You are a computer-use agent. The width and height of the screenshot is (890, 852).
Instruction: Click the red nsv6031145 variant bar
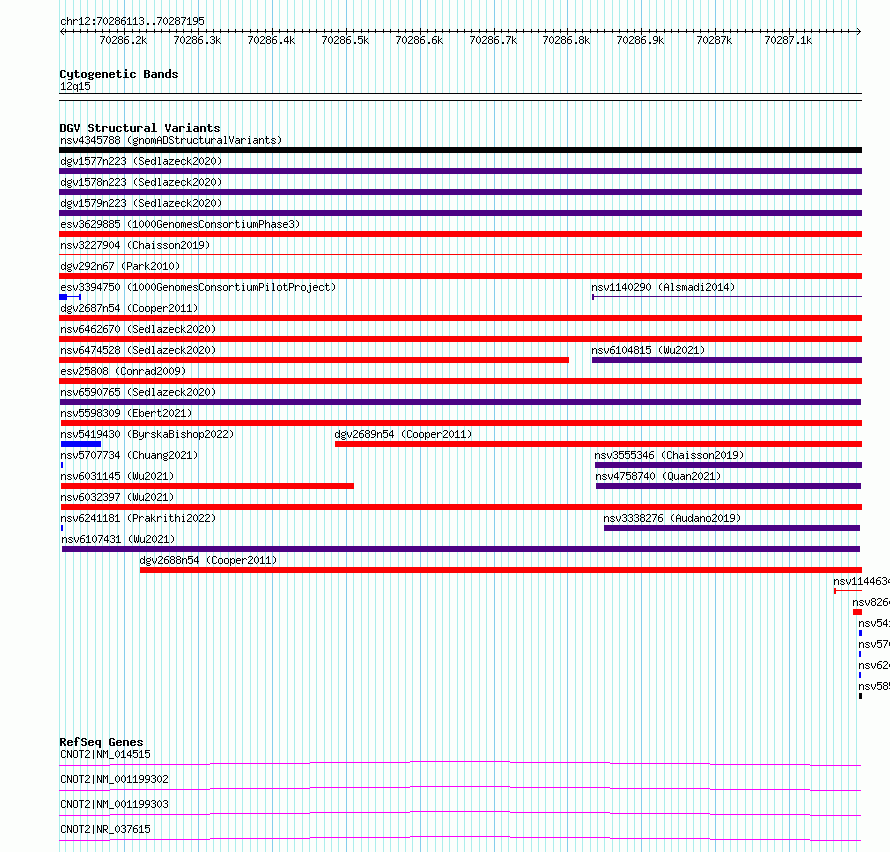207,486
